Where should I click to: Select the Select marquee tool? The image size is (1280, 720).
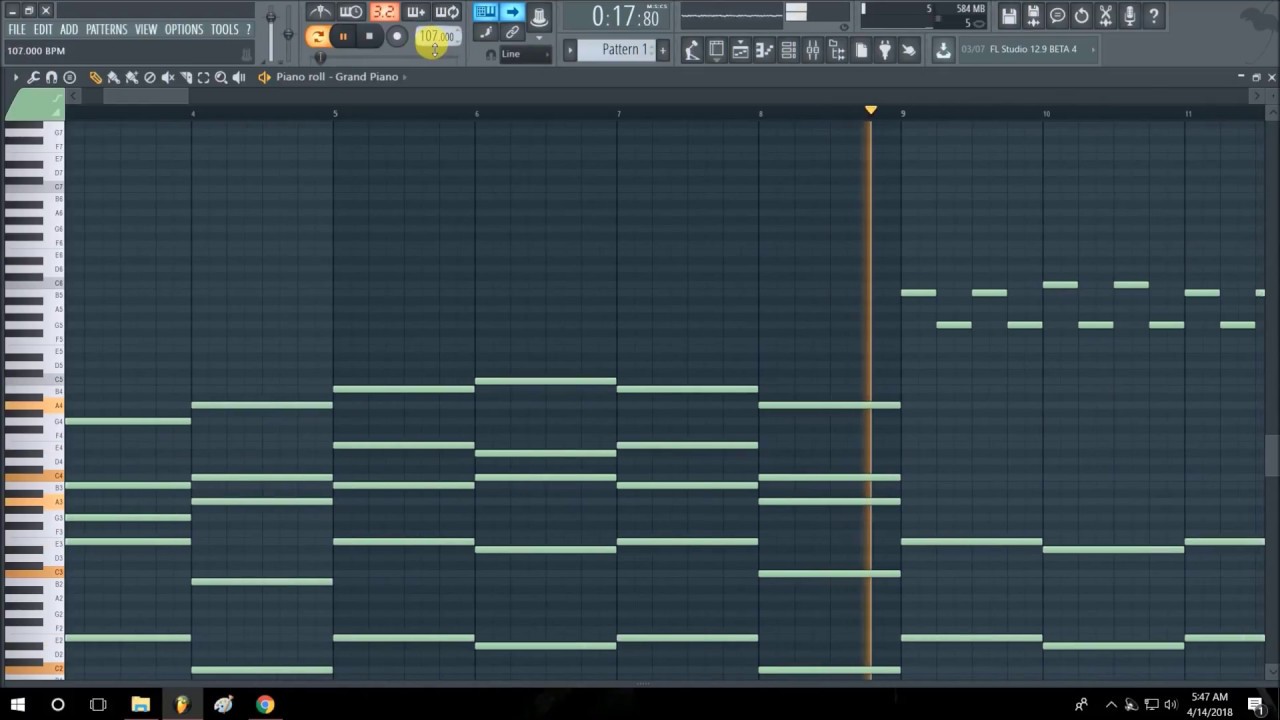(x=203, y=77)
